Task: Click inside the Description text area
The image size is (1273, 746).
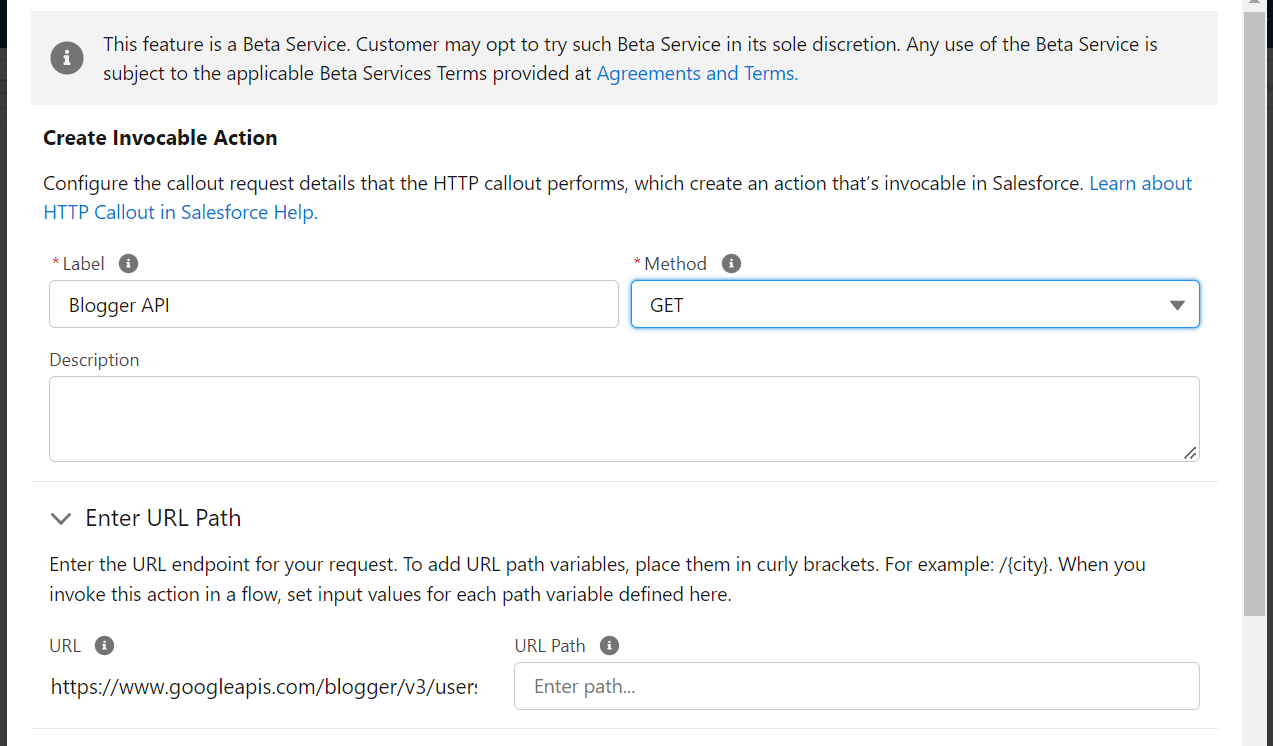Action: point(624,419)
